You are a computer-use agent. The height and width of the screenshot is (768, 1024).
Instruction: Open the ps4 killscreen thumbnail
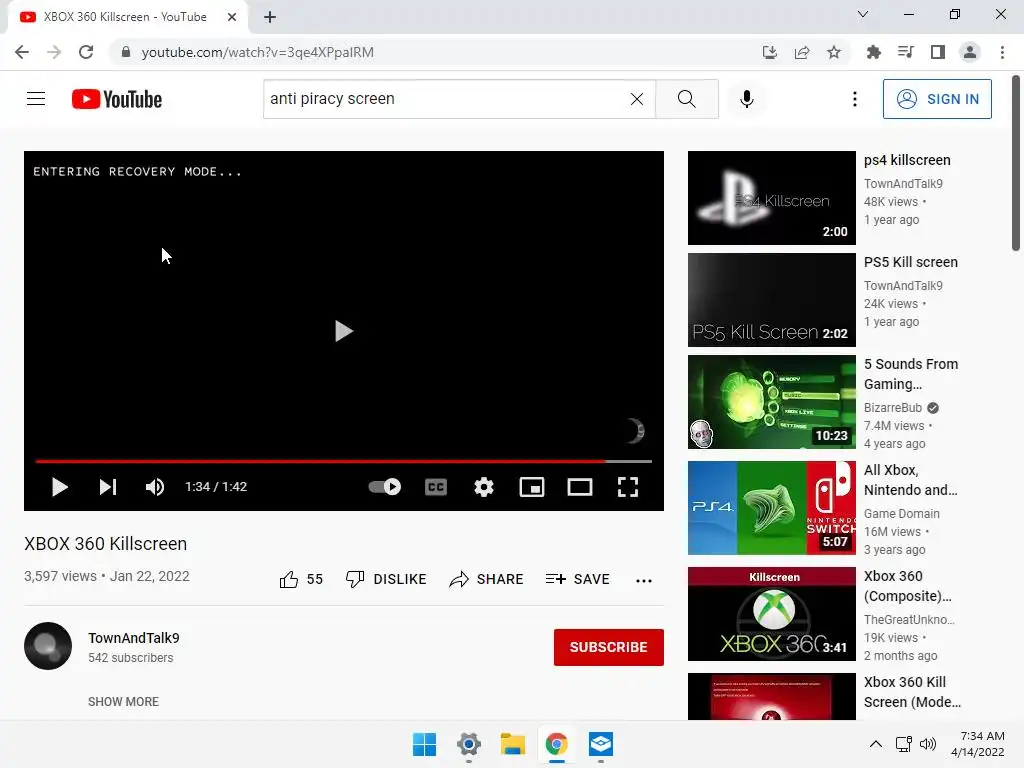point(771,198)
